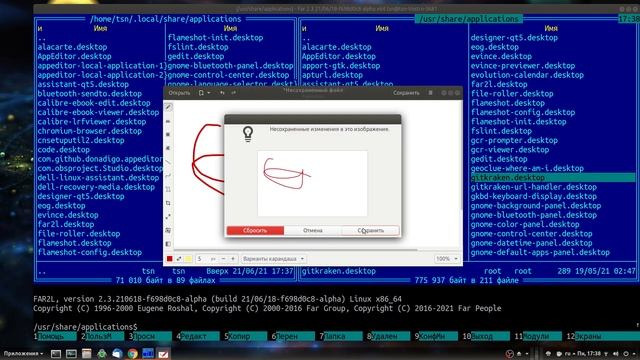The height and width of the screenshot is (360, 640).
Task: Select 'far2l.desktop' in the right panel
Action: pyautogui.click(x=499, y=84)
